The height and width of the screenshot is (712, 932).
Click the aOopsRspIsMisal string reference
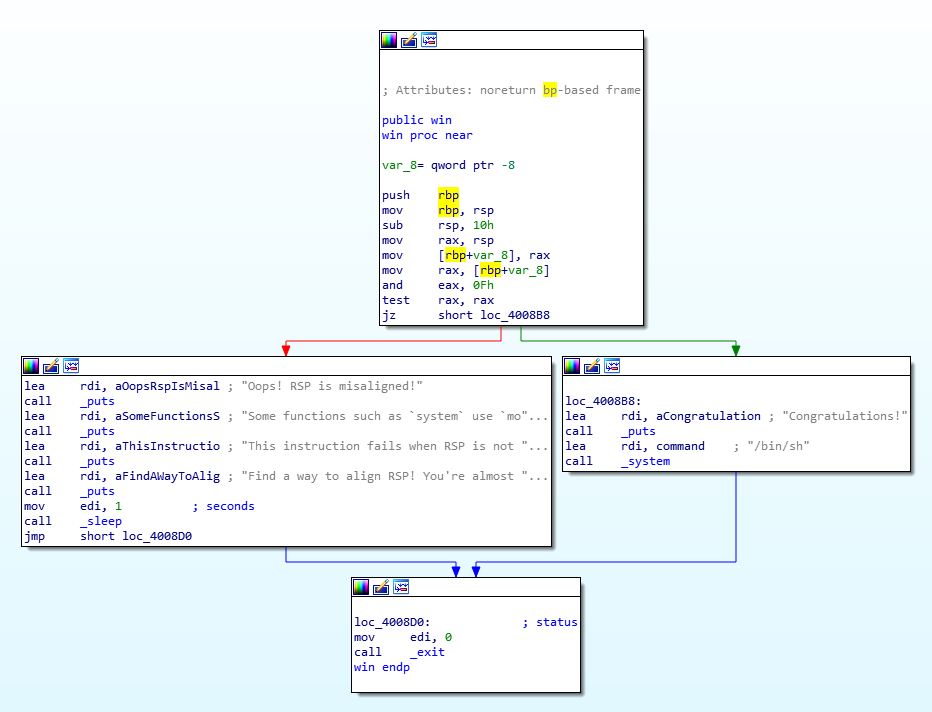pos(168,386)
